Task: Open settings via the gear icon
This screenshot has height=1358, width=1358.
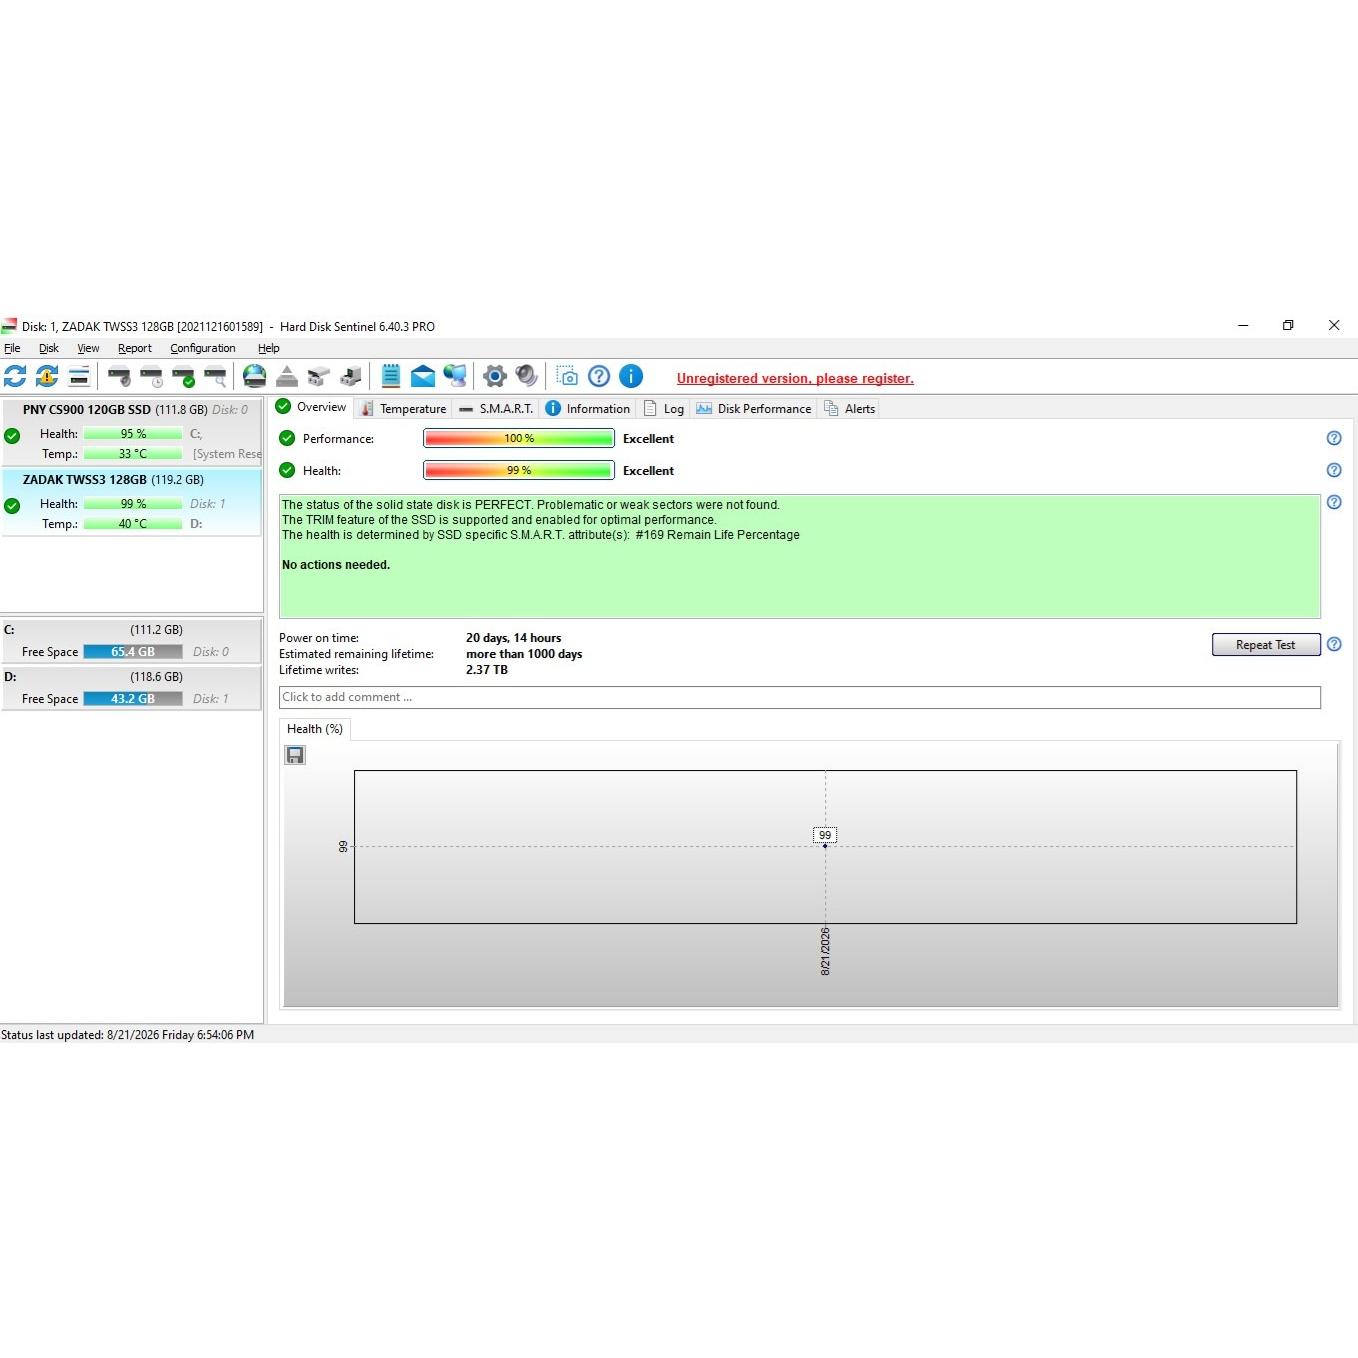Action: tap(495, 376)
